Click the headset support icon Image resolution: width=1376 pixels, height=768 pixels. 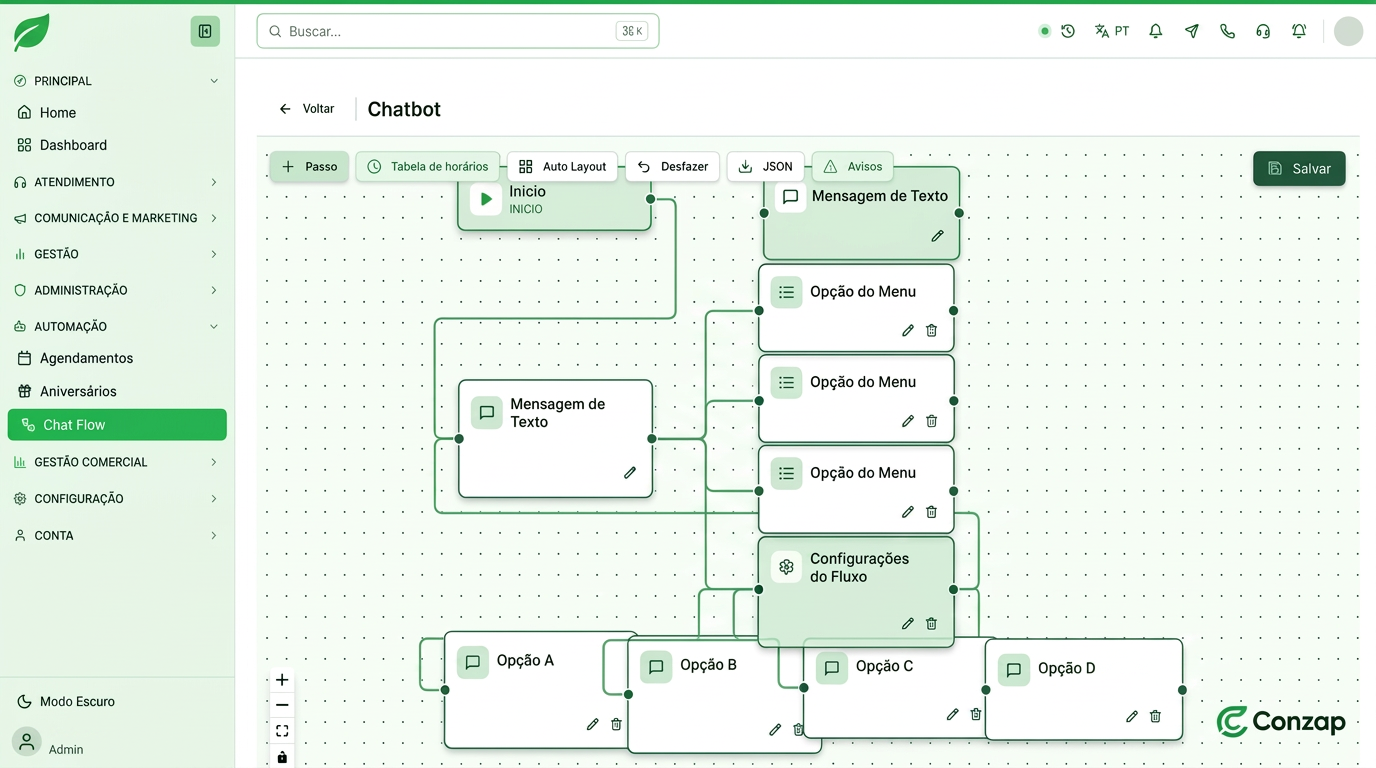click(x=1263, y=31)
